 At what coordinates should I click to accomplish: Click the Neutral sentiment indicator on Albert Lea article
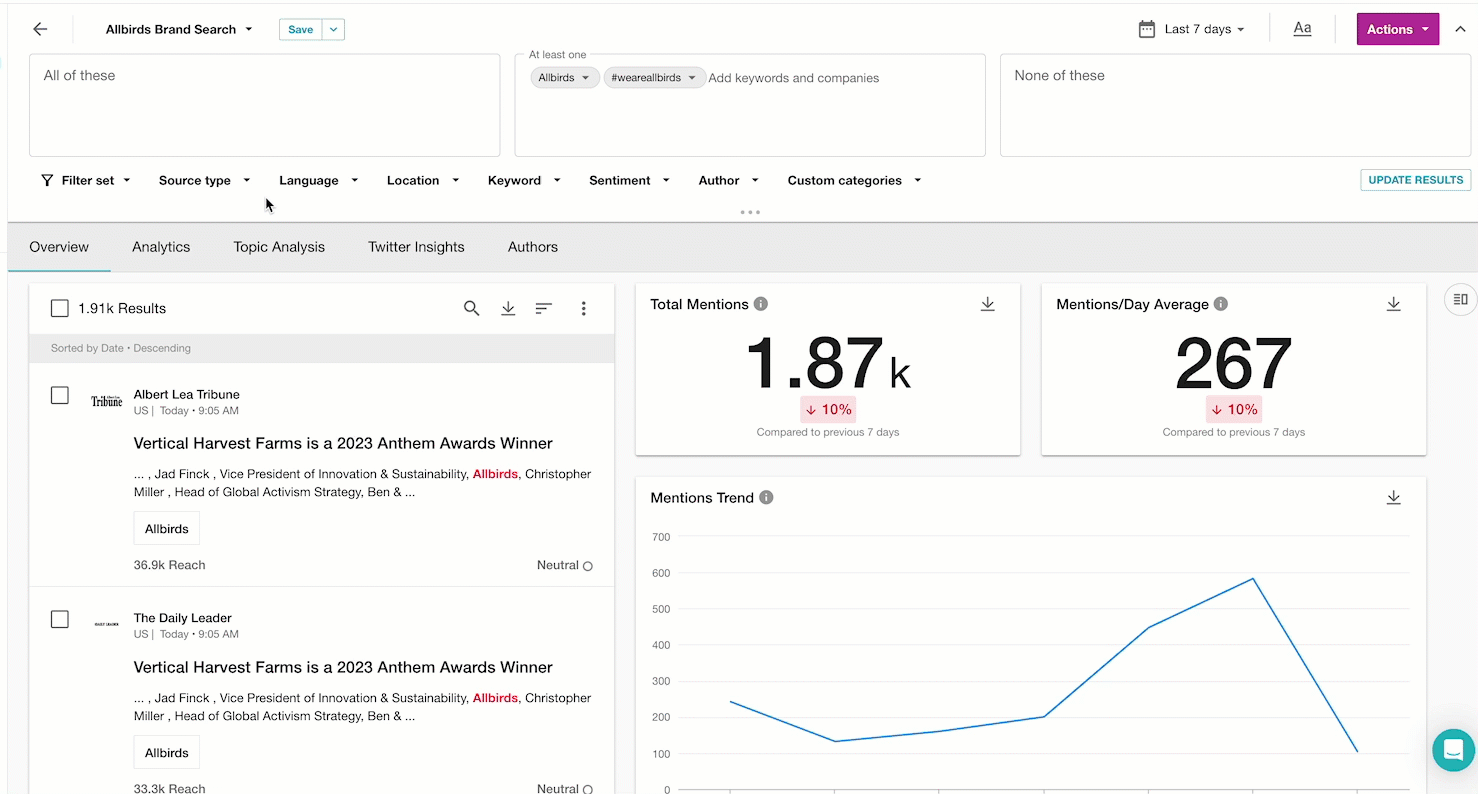[x=565, y=565]
